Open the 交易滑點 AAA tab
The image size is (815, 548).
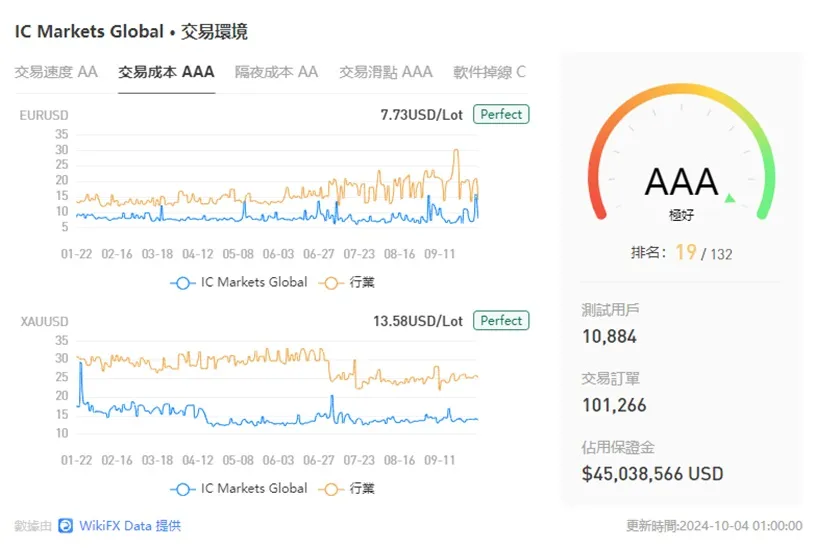[x=386, y=72]
